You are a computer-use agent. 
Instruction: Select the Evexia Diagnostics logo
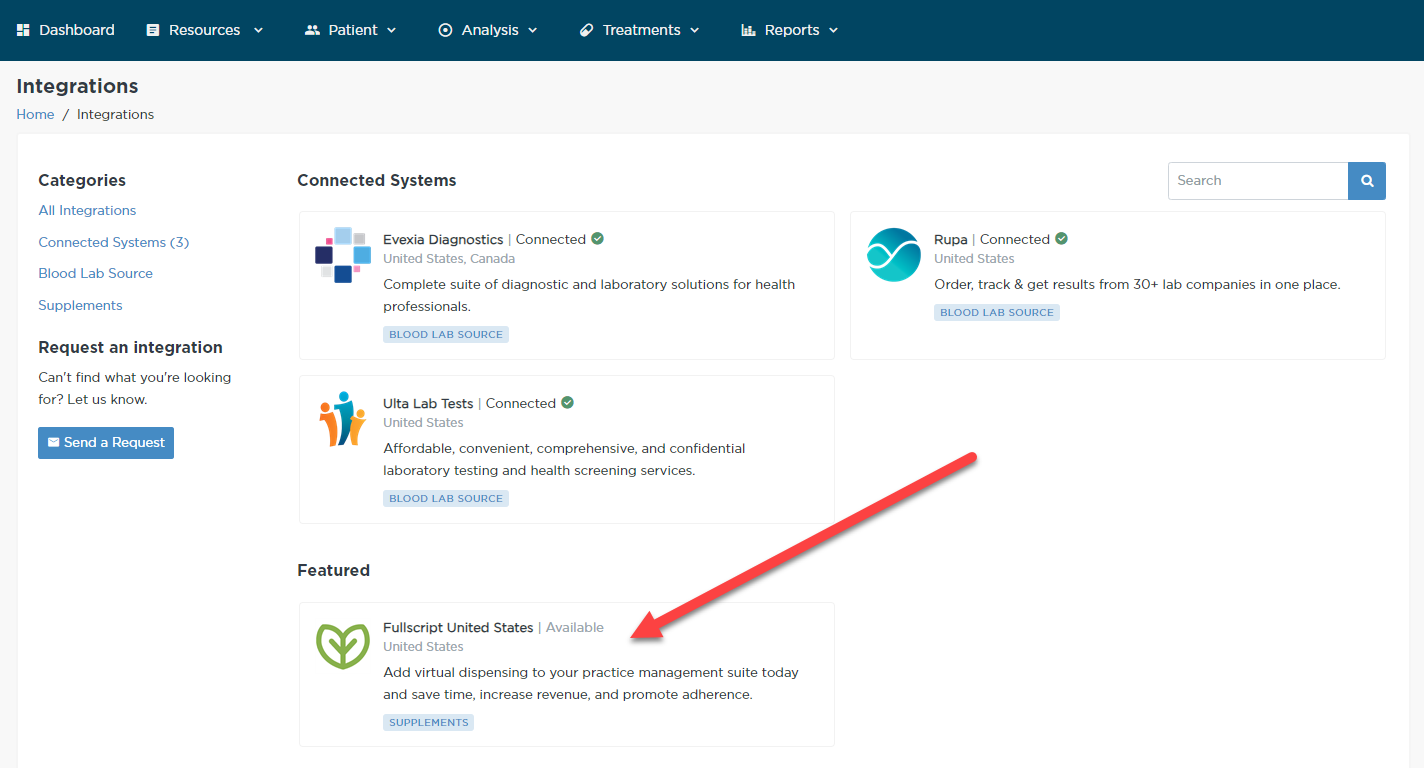(x=342, y=256)
